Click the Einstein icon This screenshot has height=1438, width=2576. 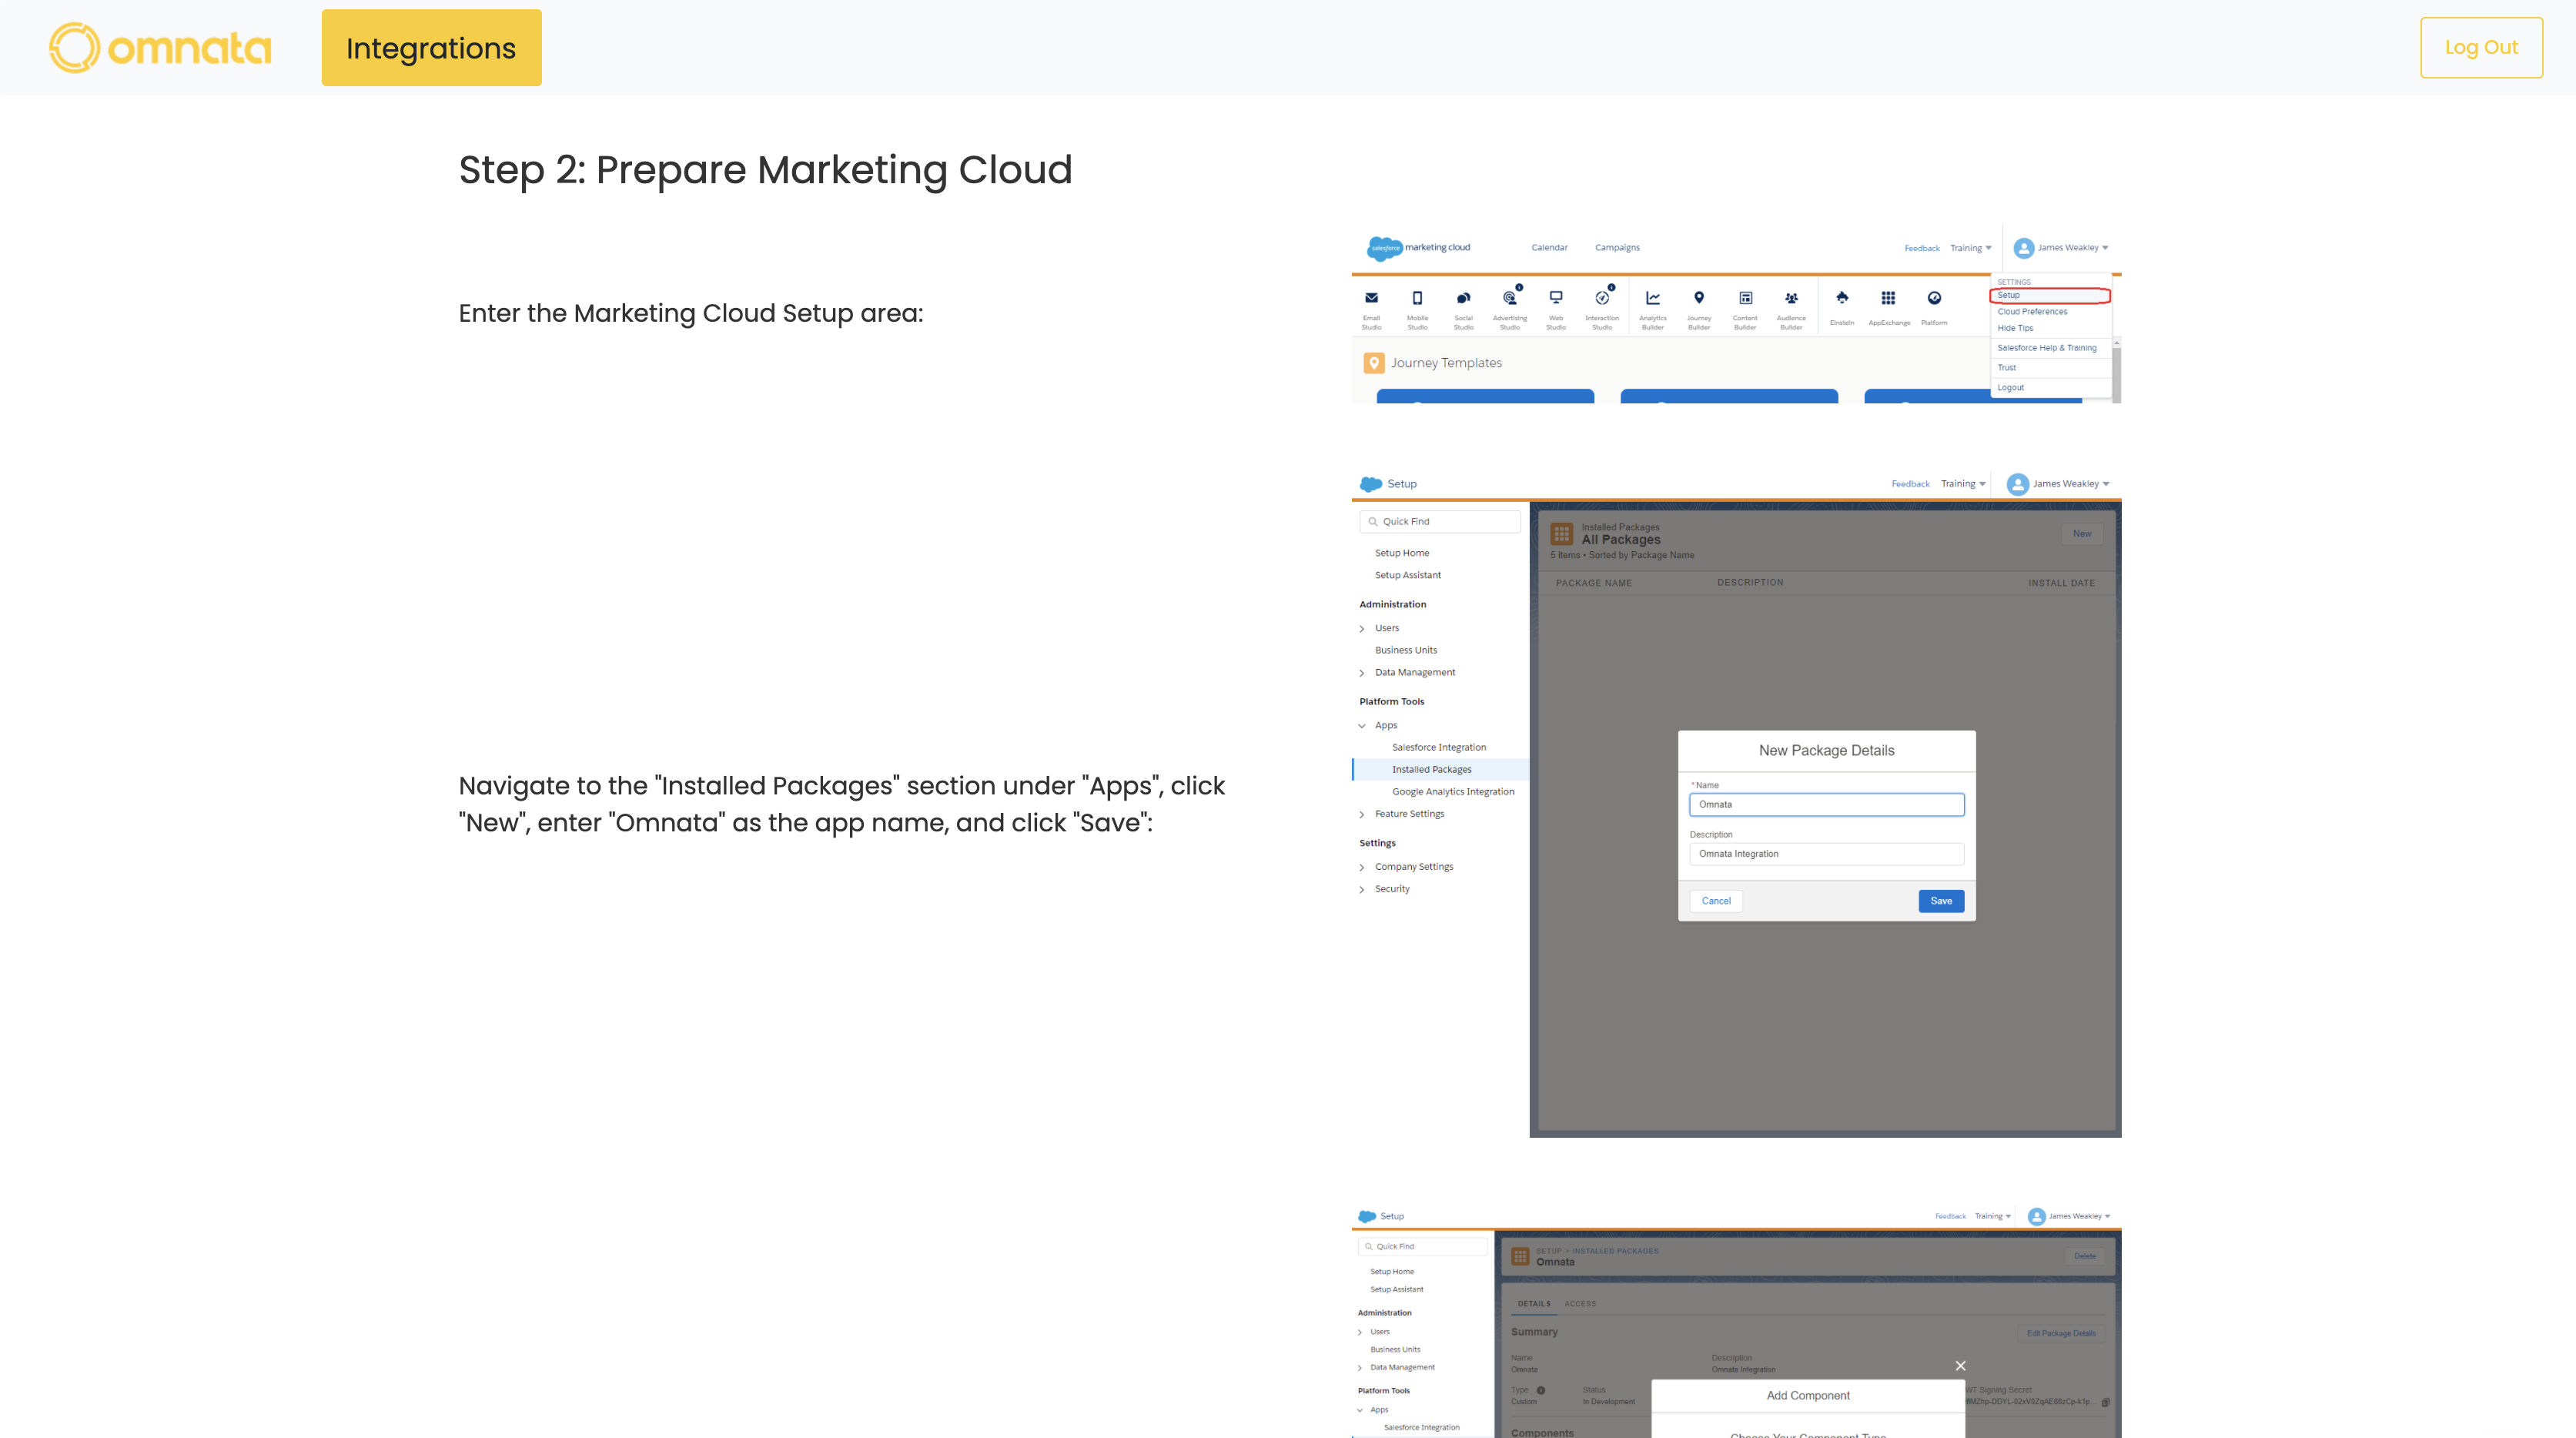click(x=1842, y=298)
